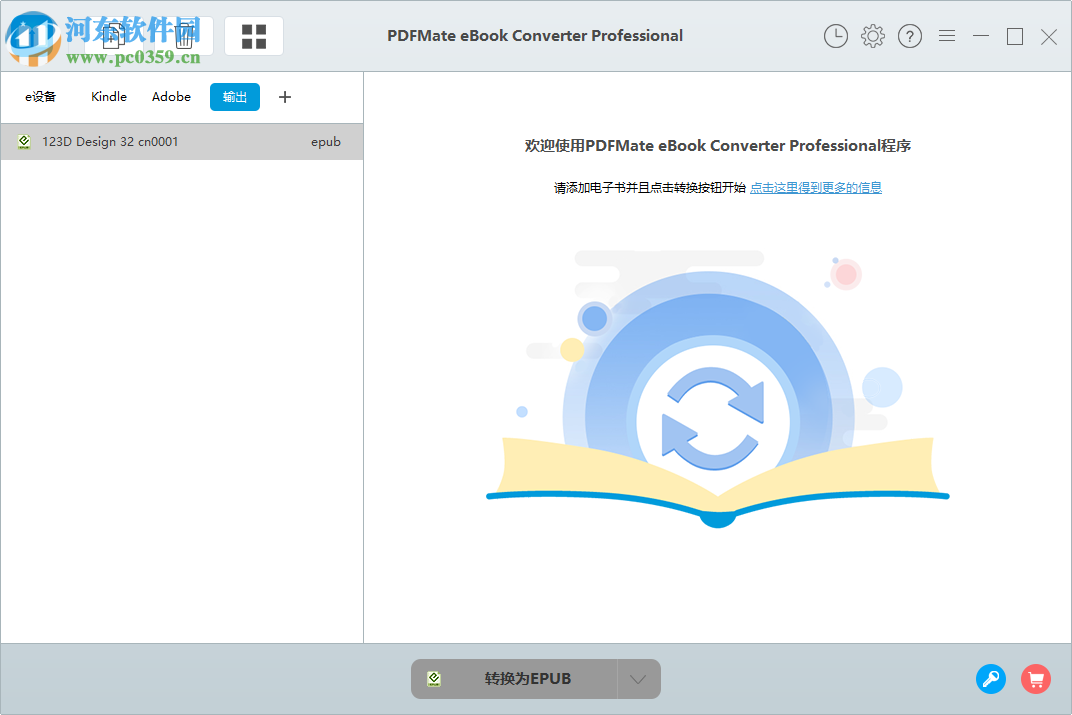Open the 点击这里得到更多的信息 link
Image resolution: width=1072 pixels, height=715 pixels.
pyautogui.click(x=816, y=187)
